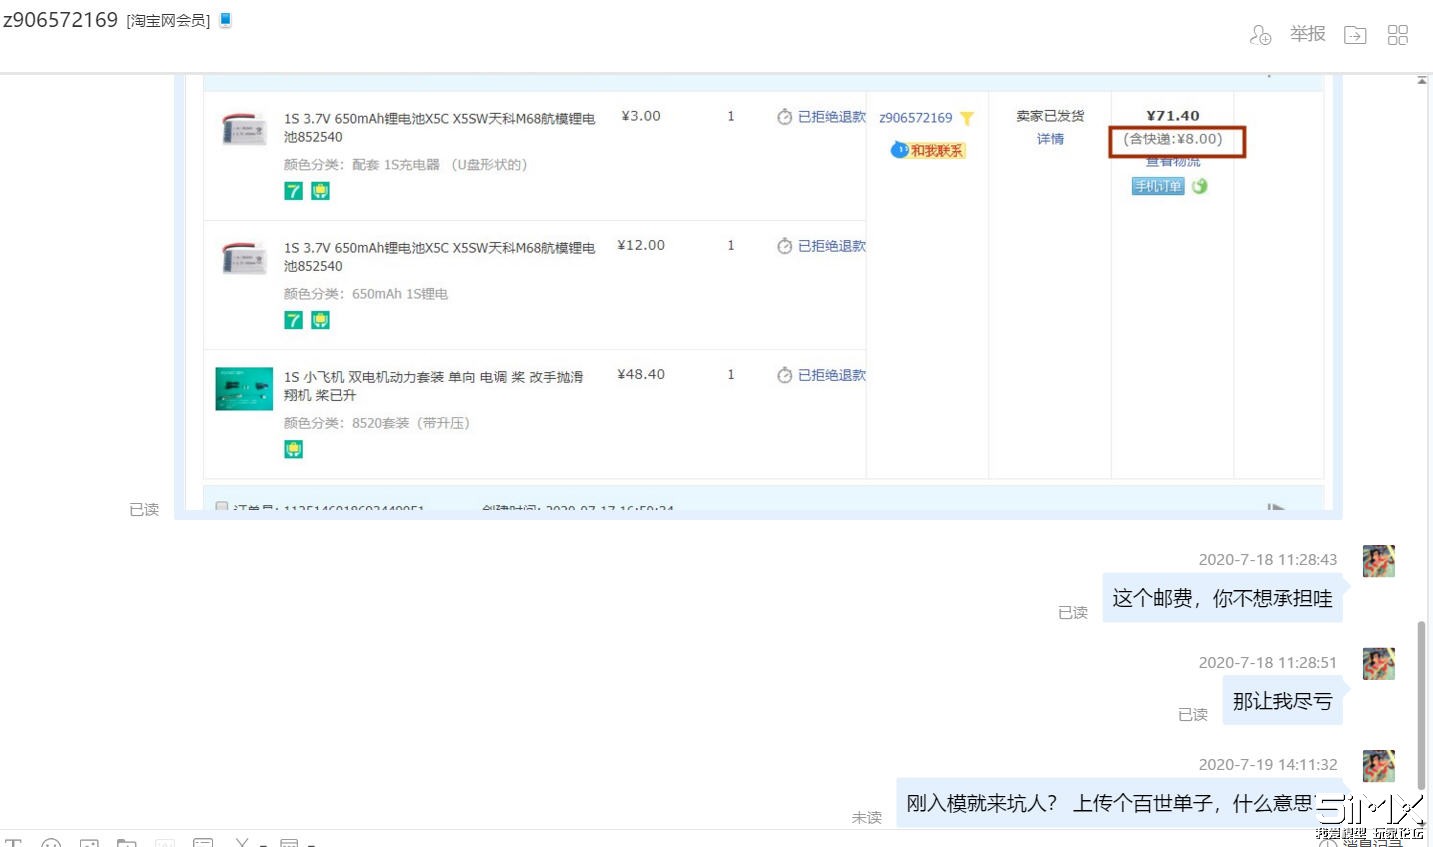Click the 已读 label left of the order screenshot
Image resolution: width=1433 pixels, height=847 pixels.
point(144,510)
